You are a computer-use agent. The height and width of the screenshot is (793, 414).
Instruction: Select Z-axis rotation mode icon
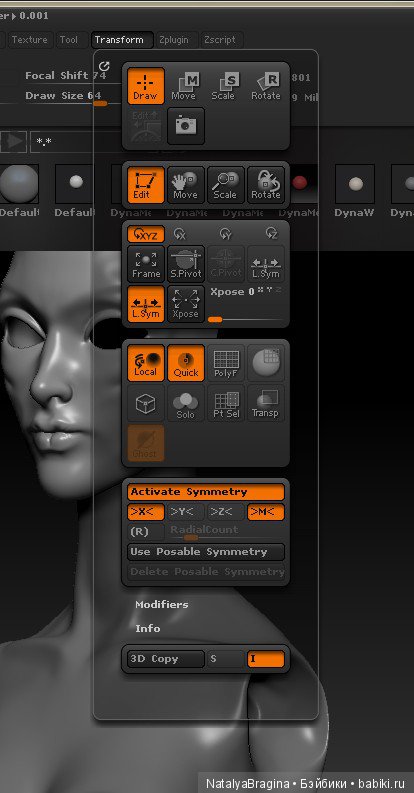click(272, 234)
